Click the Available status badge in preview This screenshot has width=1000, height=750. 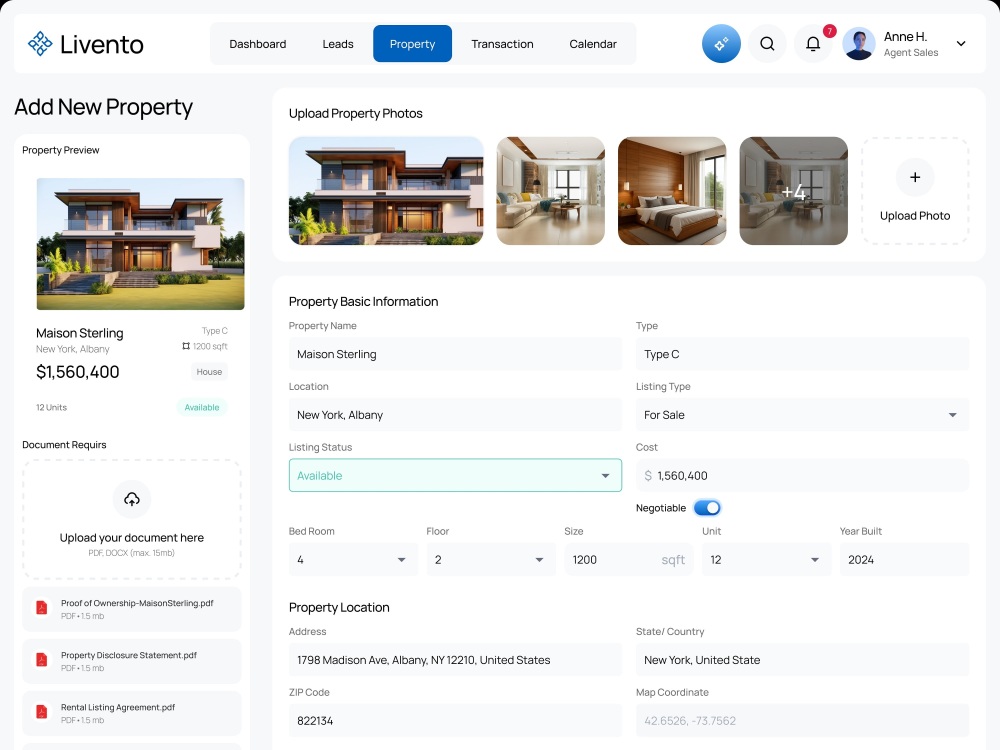click(202, 408)
